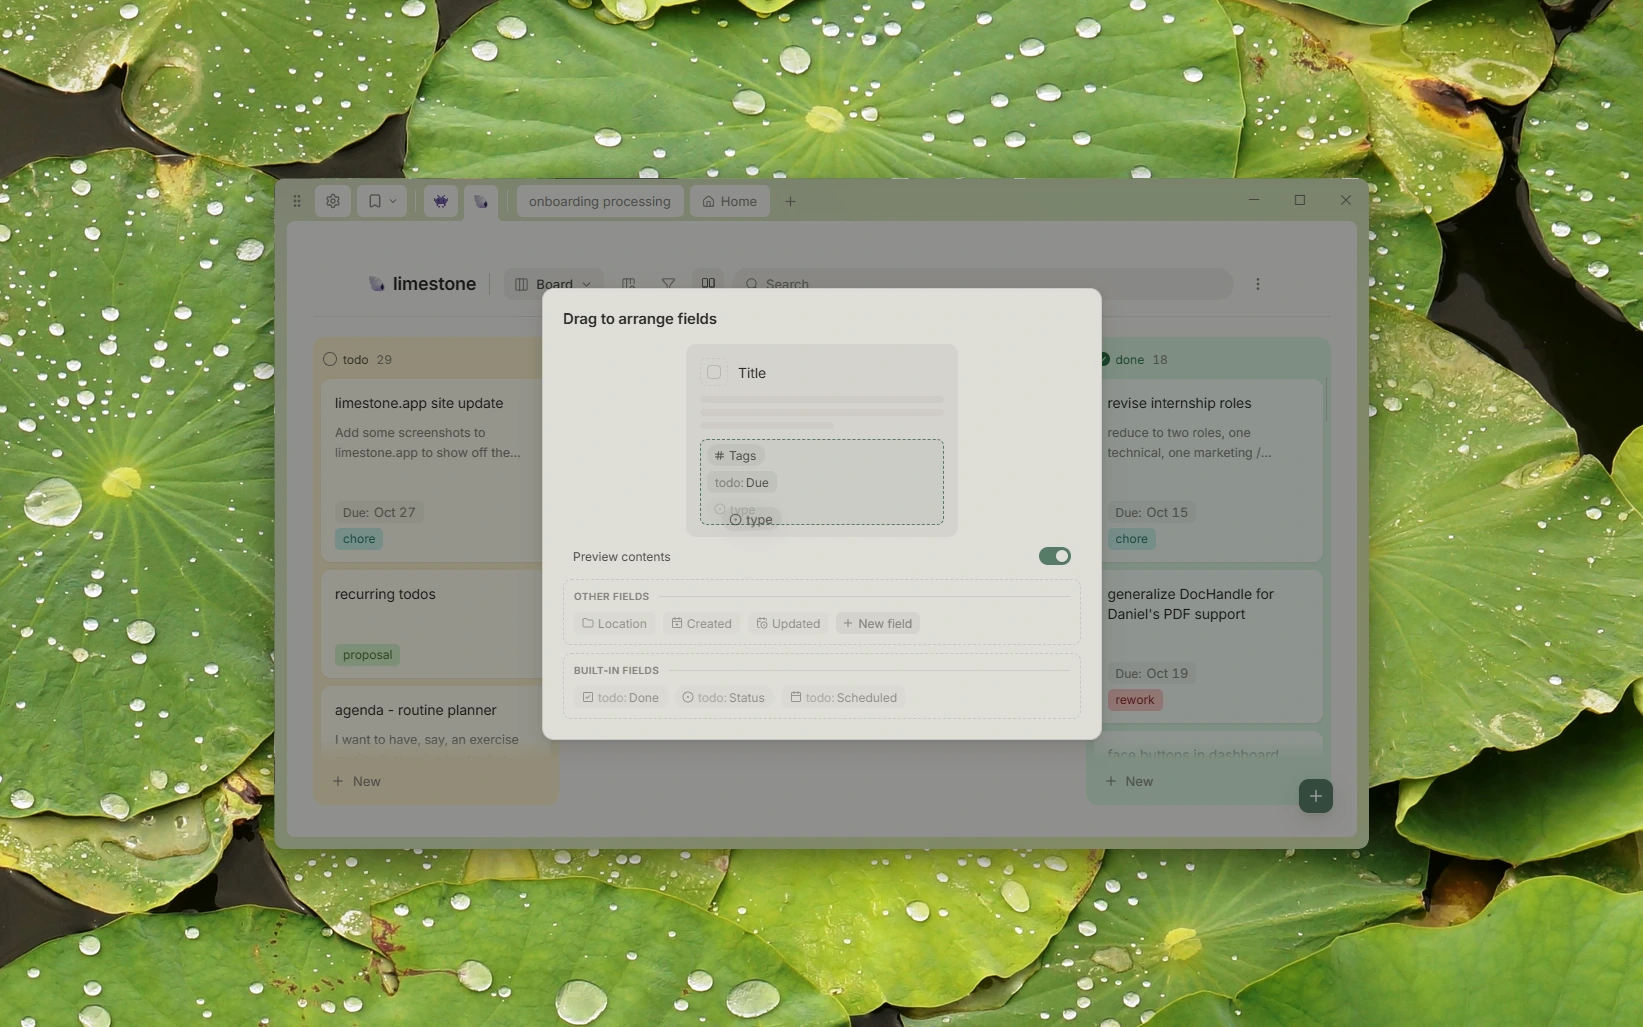Switch to the limestone pinned tab icon
The height and width of the screenshot is (1027, 1643).
click(481, 201)
